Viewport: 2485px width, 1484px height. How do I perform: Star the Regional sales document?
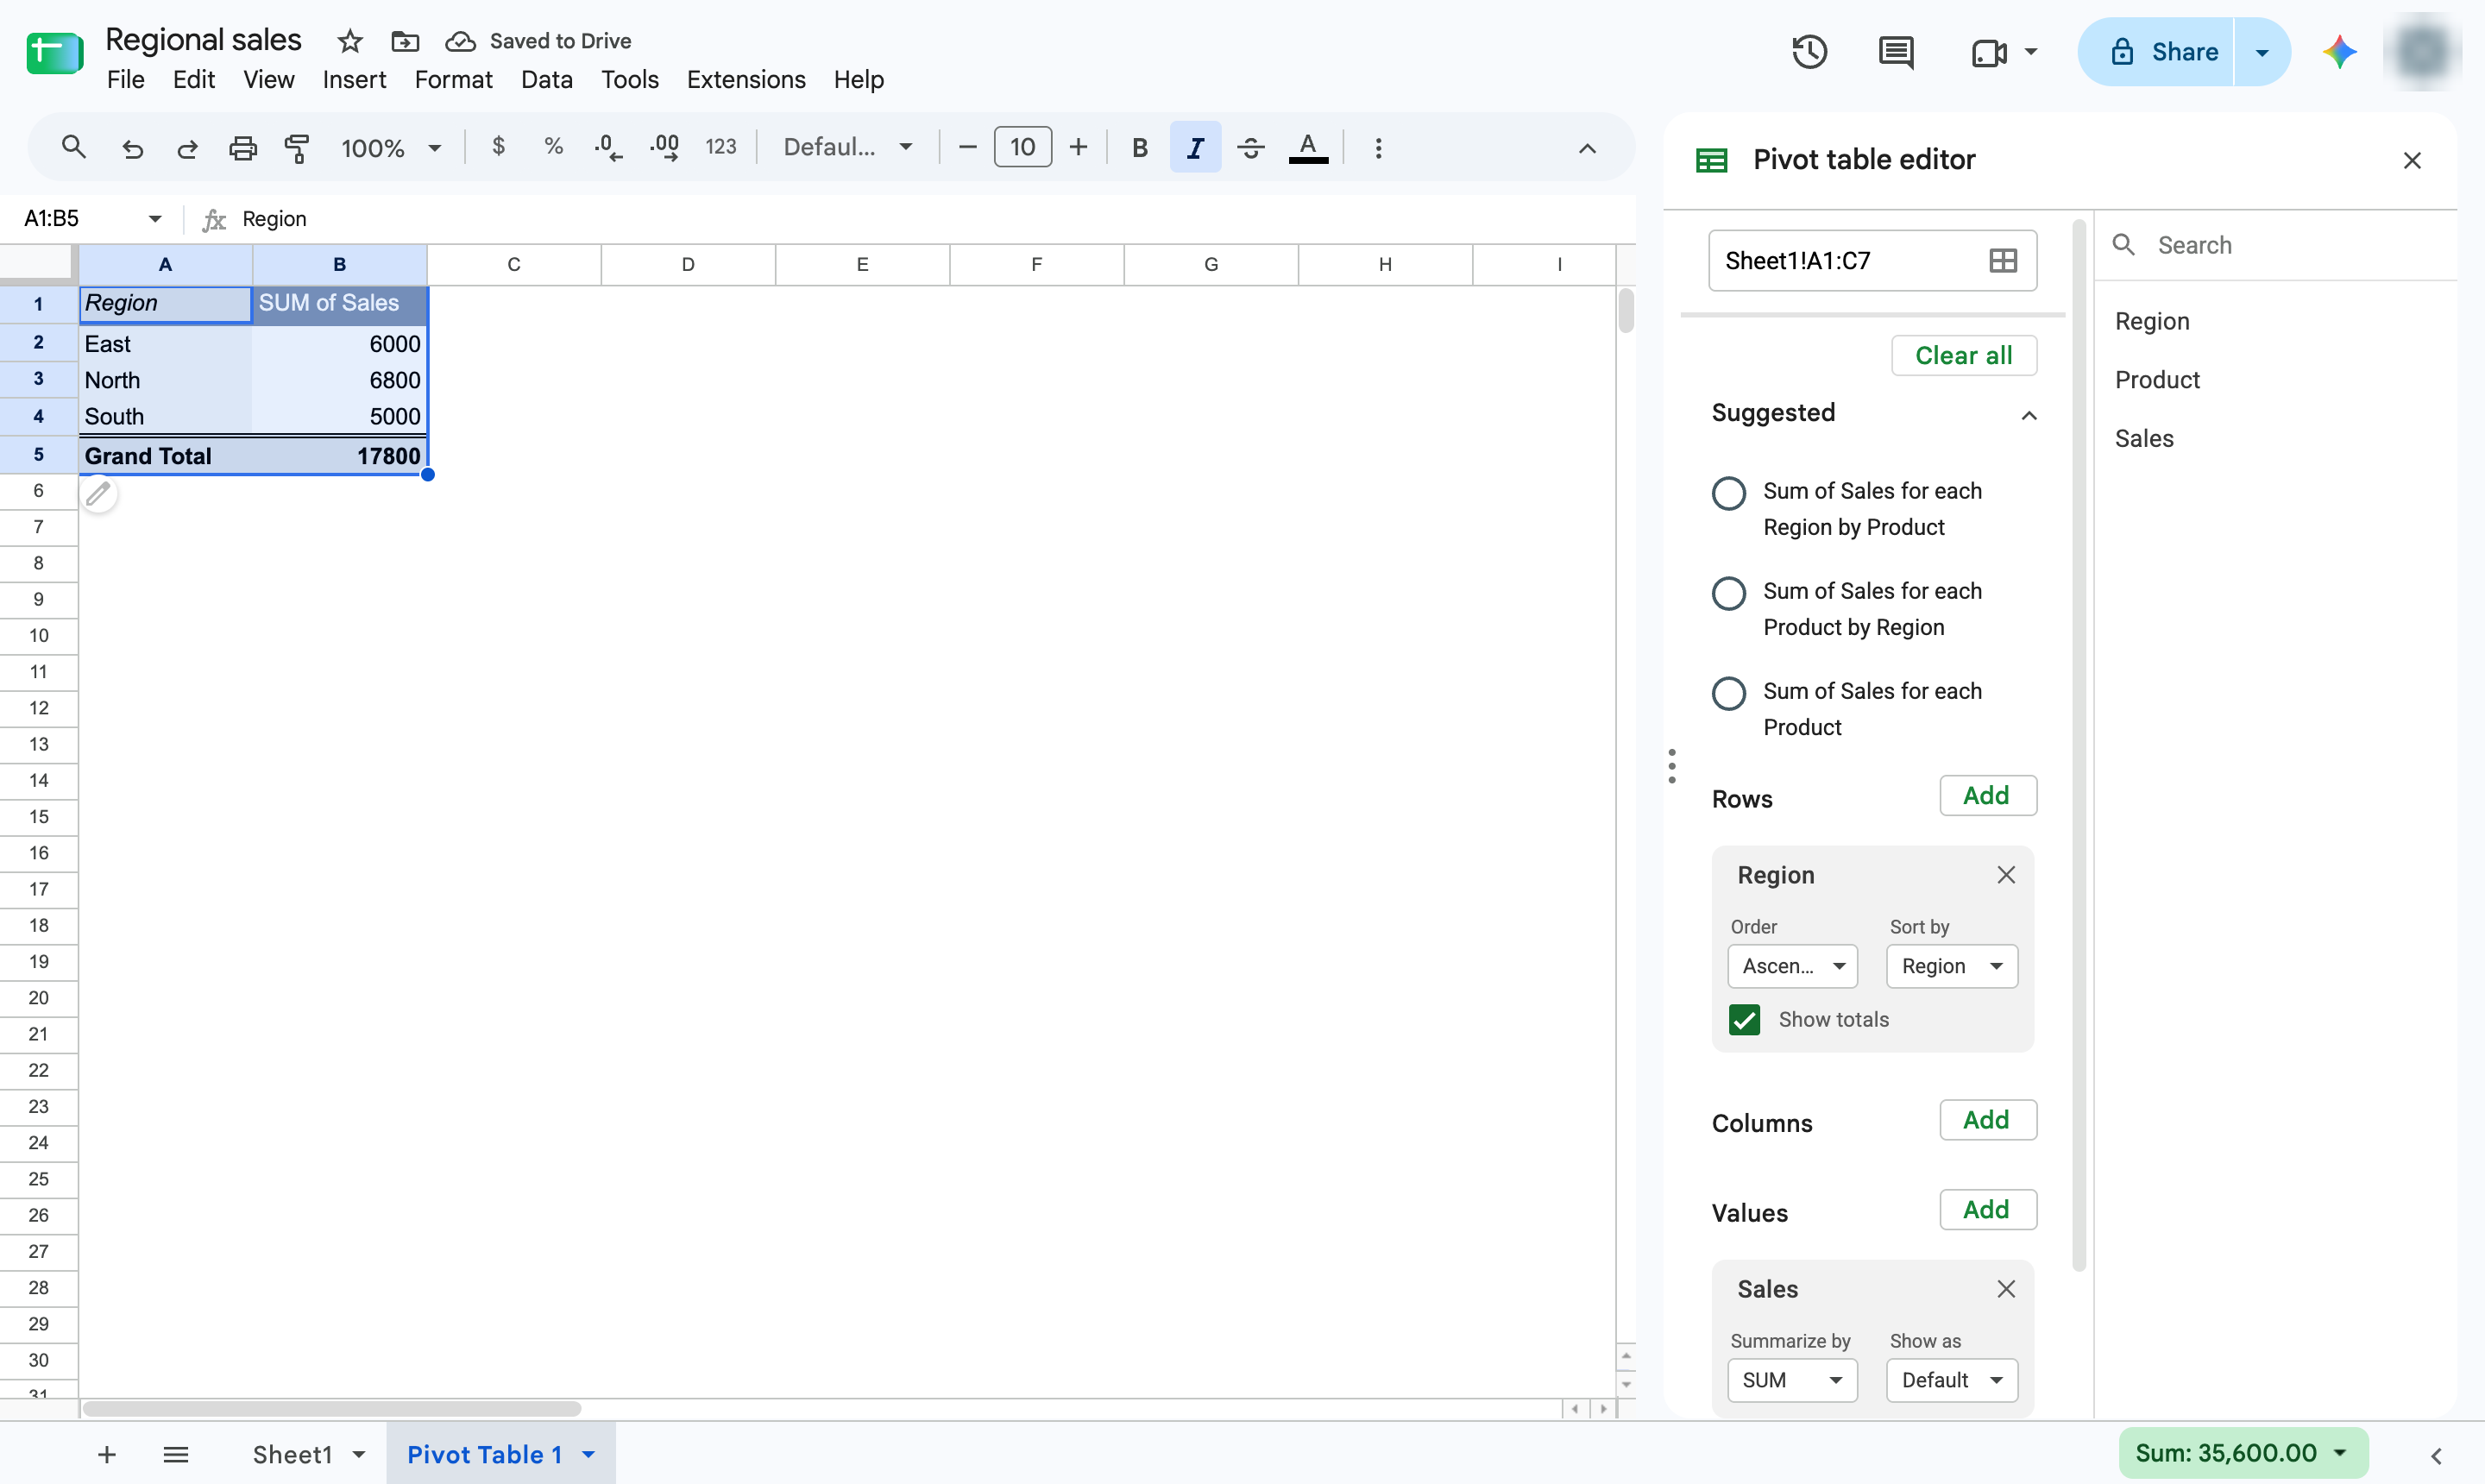[x=349, y=41]
